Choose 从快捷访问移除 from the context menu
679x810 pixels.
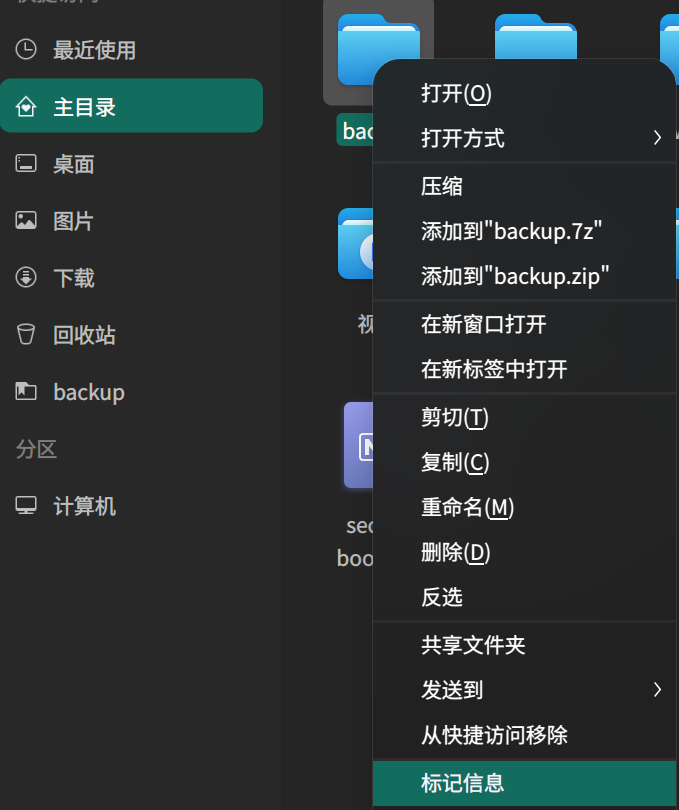[524, 735]
